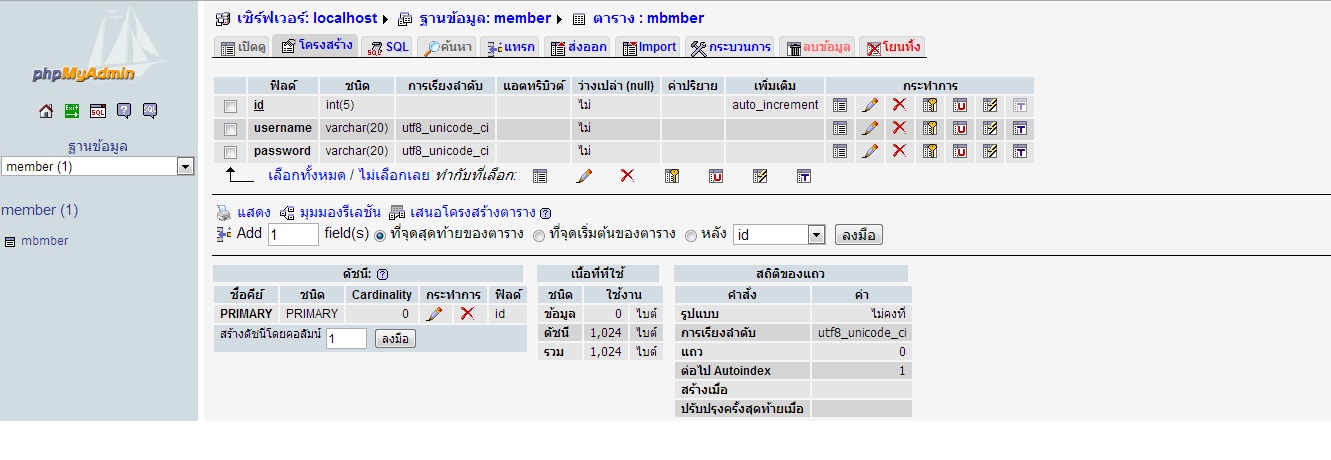Click the โยนทิ้ง drop table tab
The image size is (1331, 460).
[x=893, y=47]
